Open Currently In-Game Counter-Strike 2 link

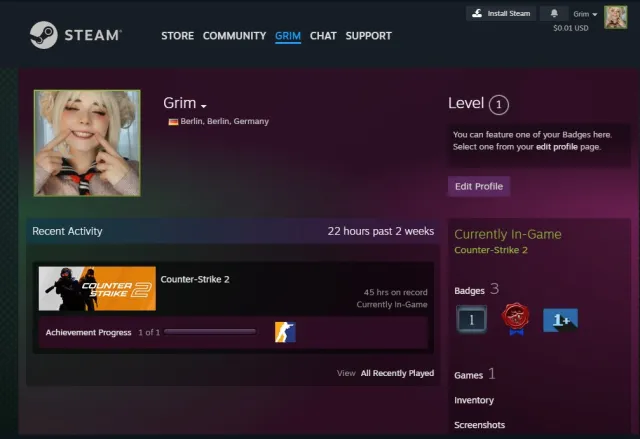pyautogui.click(x=491, y=250)
